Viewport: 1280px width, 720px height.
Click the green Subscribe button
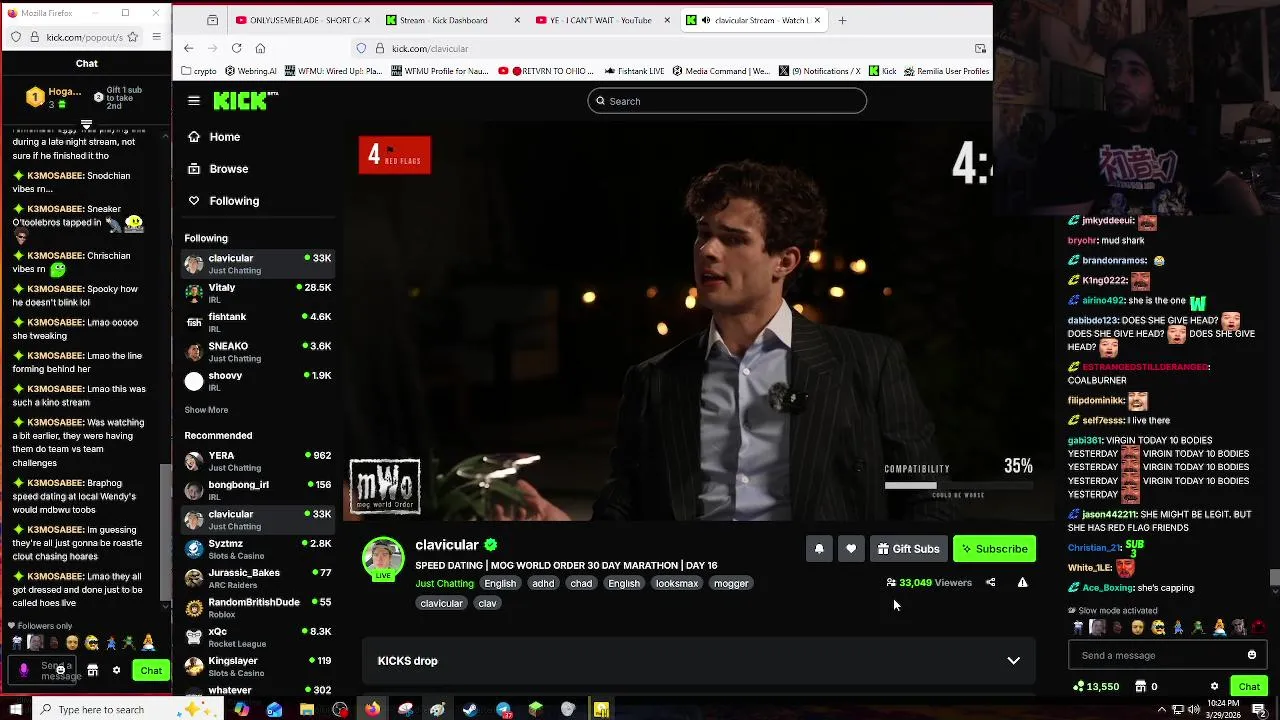pos(995,549)
